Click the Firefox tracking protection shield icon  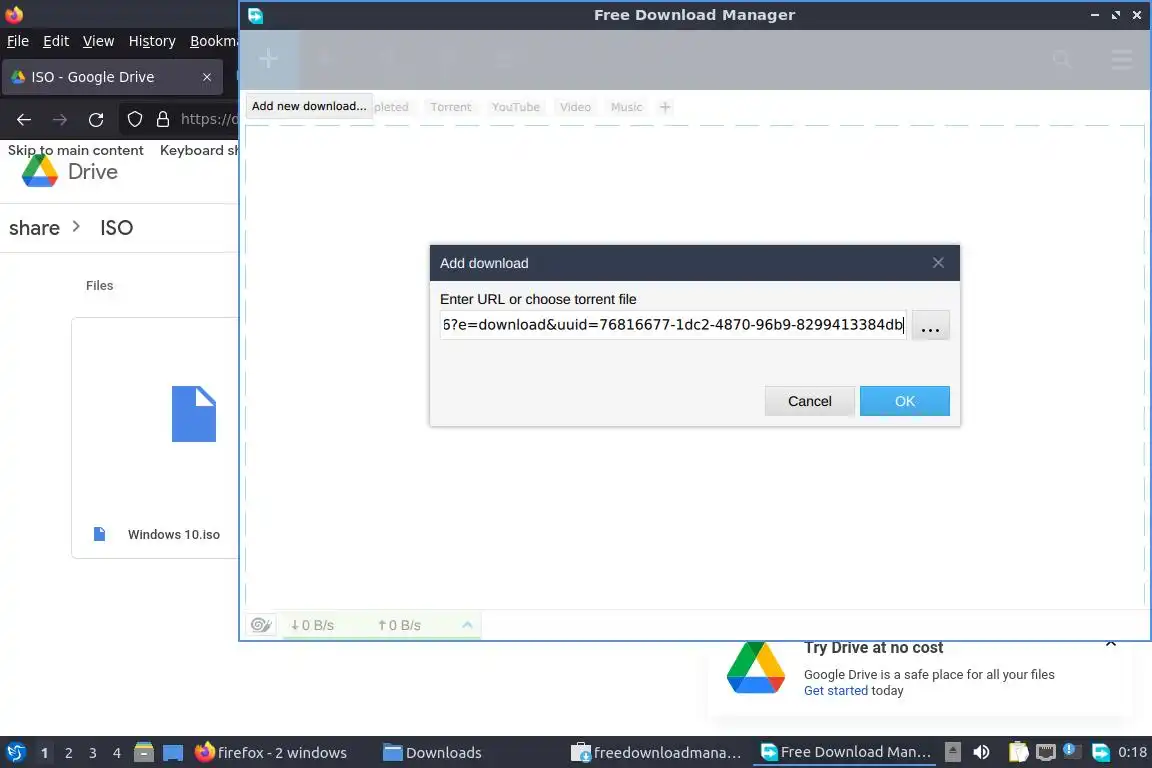(134, 119)
